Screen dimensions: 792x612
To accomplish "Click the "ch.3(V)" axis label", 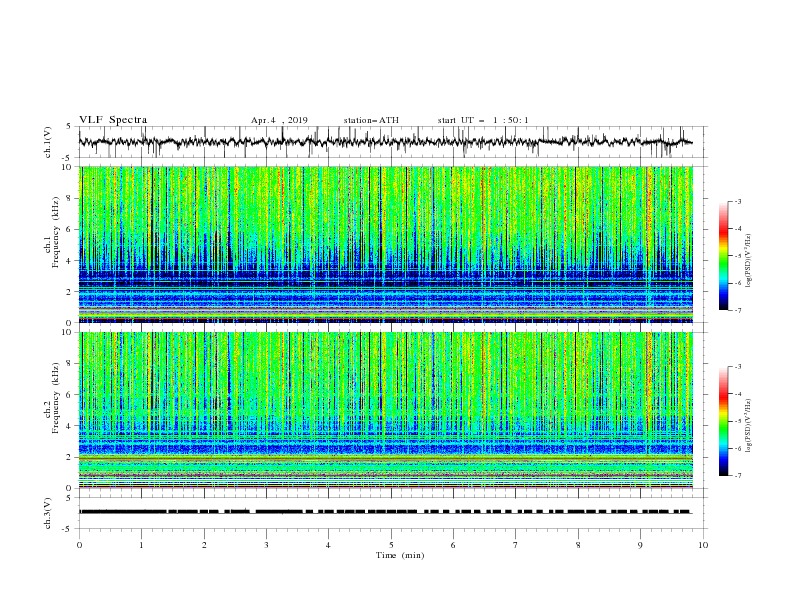I will coord(48,513).
